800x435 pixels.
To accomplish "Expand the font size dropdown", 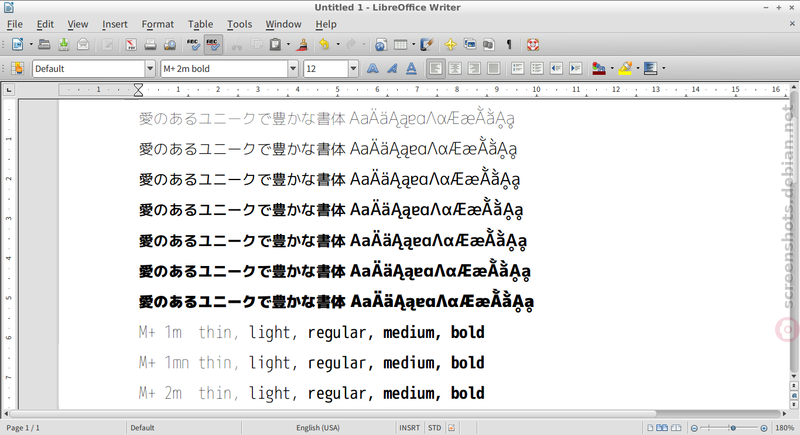I will click(x=353, y=68).
